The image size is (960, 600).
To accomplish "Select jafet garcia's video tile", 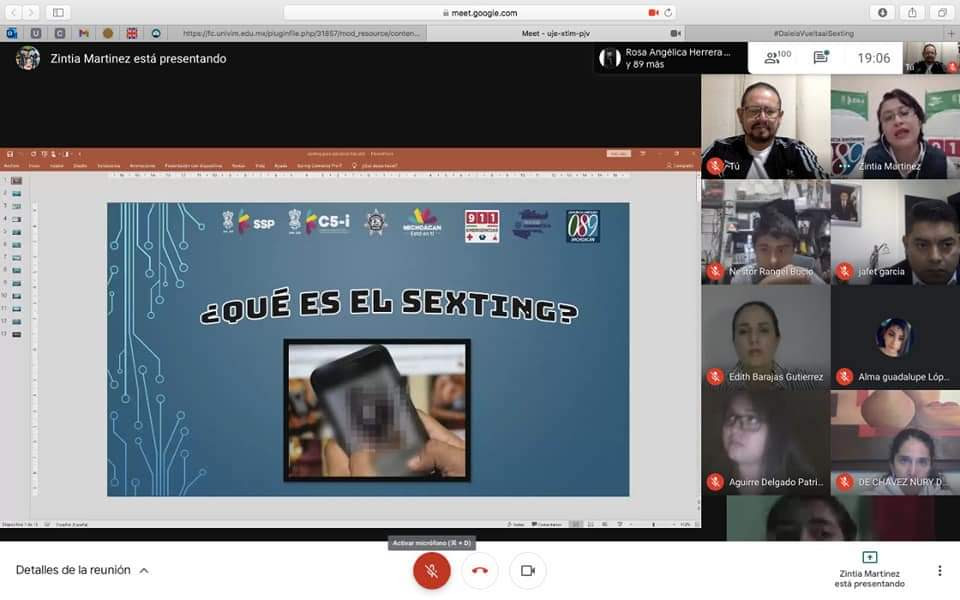I will tap(895, 232).
